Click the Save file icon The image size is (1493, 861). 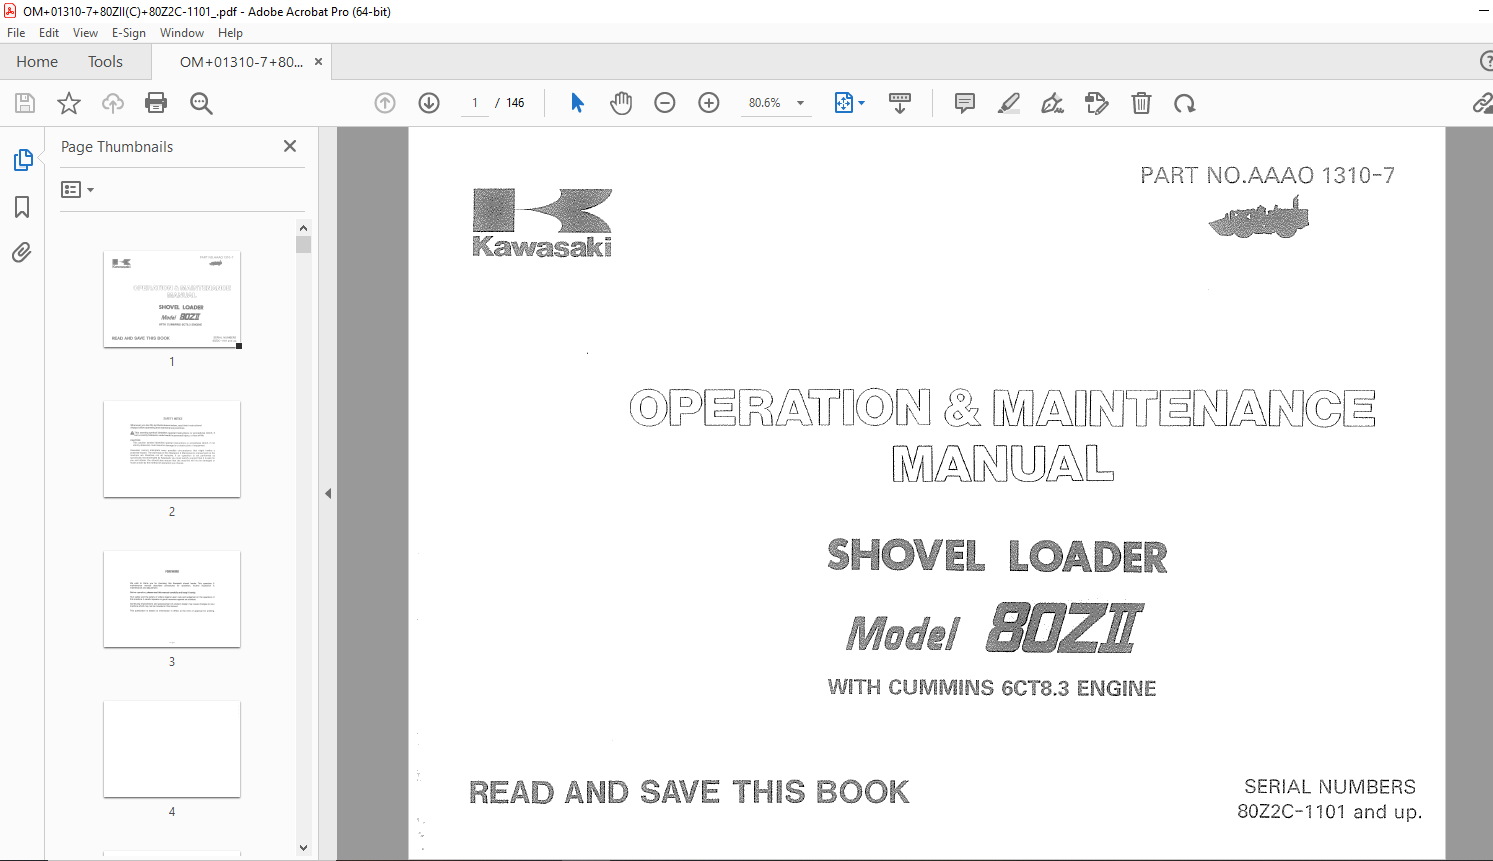pyautogui.click(x=25, y=103)
